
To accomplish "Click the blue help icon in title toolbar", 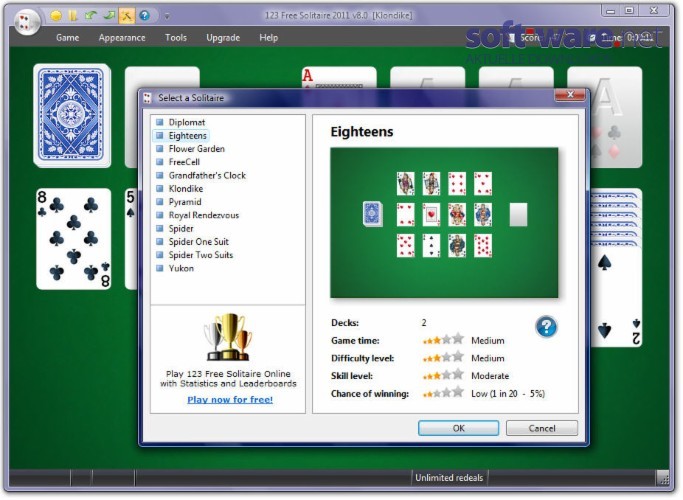I will tap(144, 16).
